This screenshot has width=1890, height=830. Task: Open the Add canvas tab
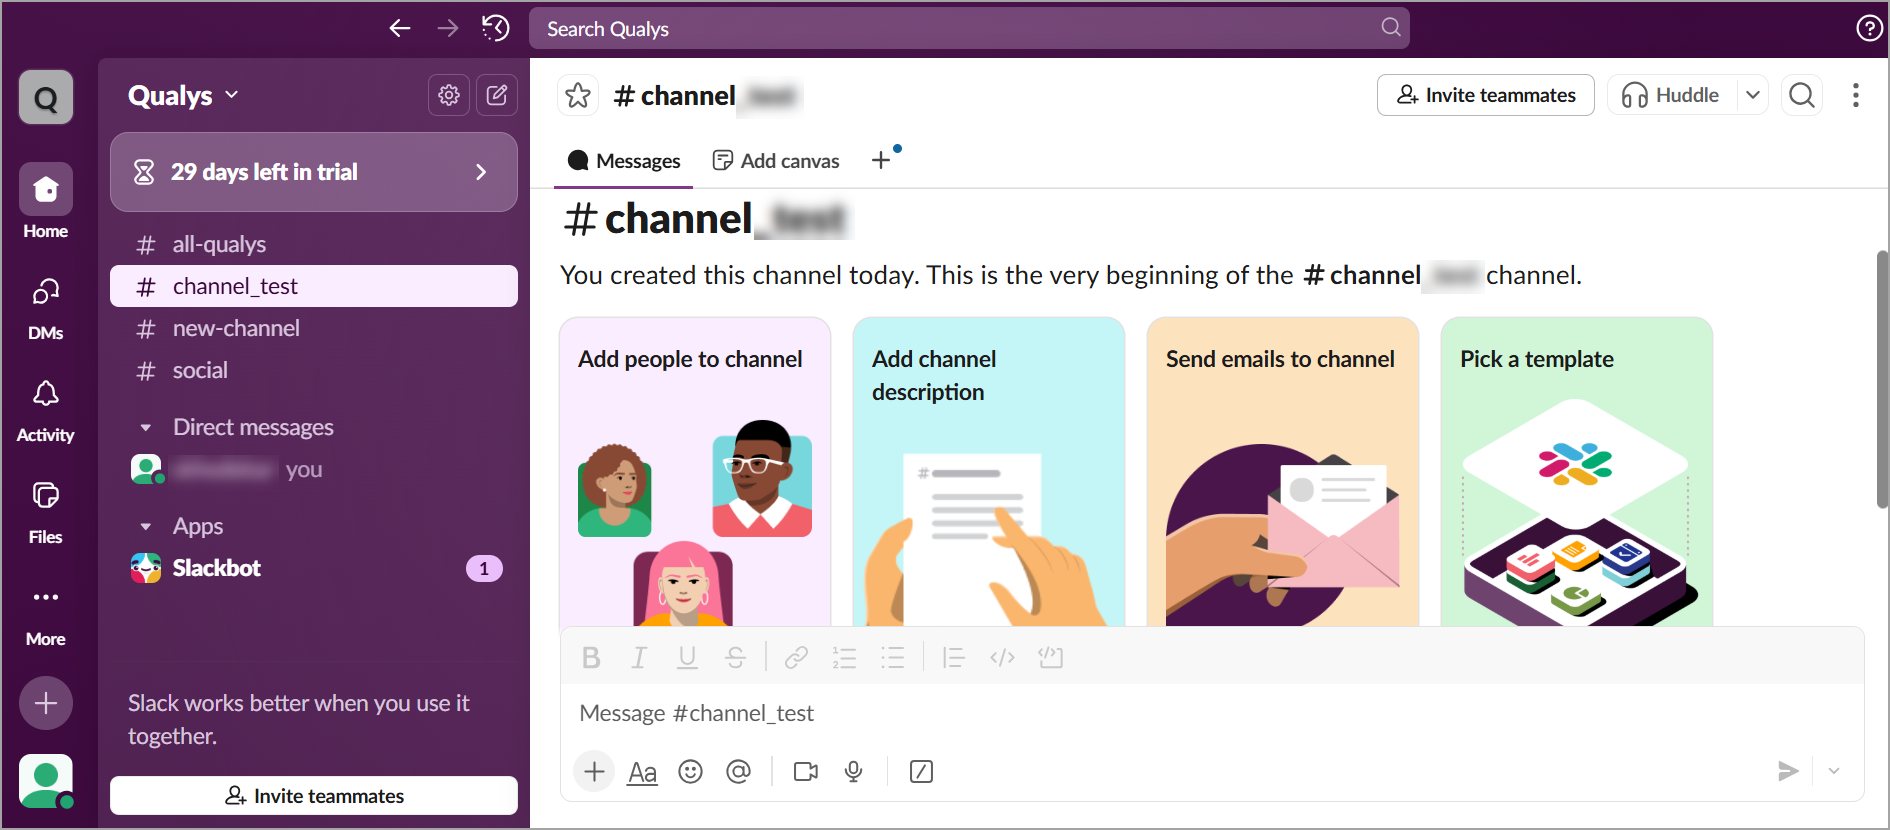776,161
